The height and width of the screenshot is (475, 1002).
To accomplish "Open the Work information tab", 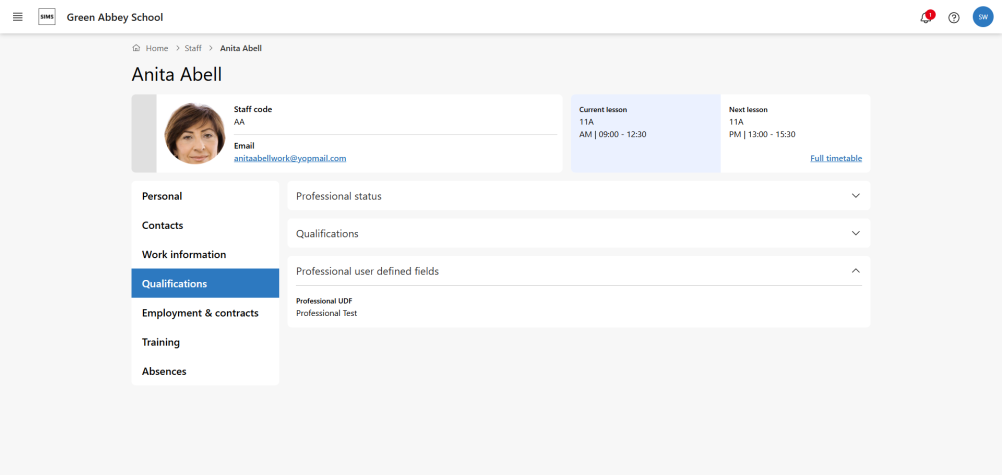I will point(184,255).
